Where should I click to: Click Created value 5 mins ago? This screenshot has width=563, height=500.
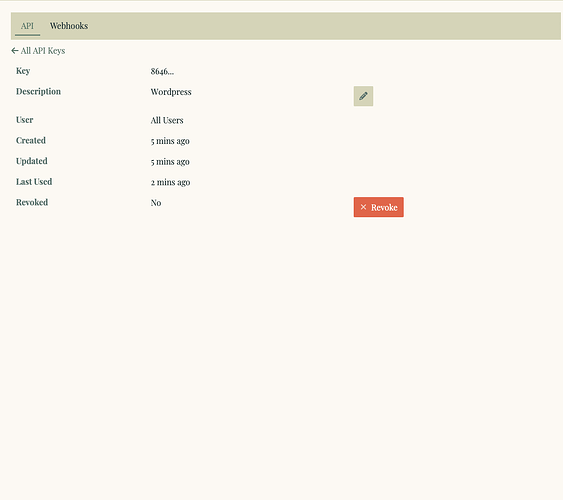point(170,141)
